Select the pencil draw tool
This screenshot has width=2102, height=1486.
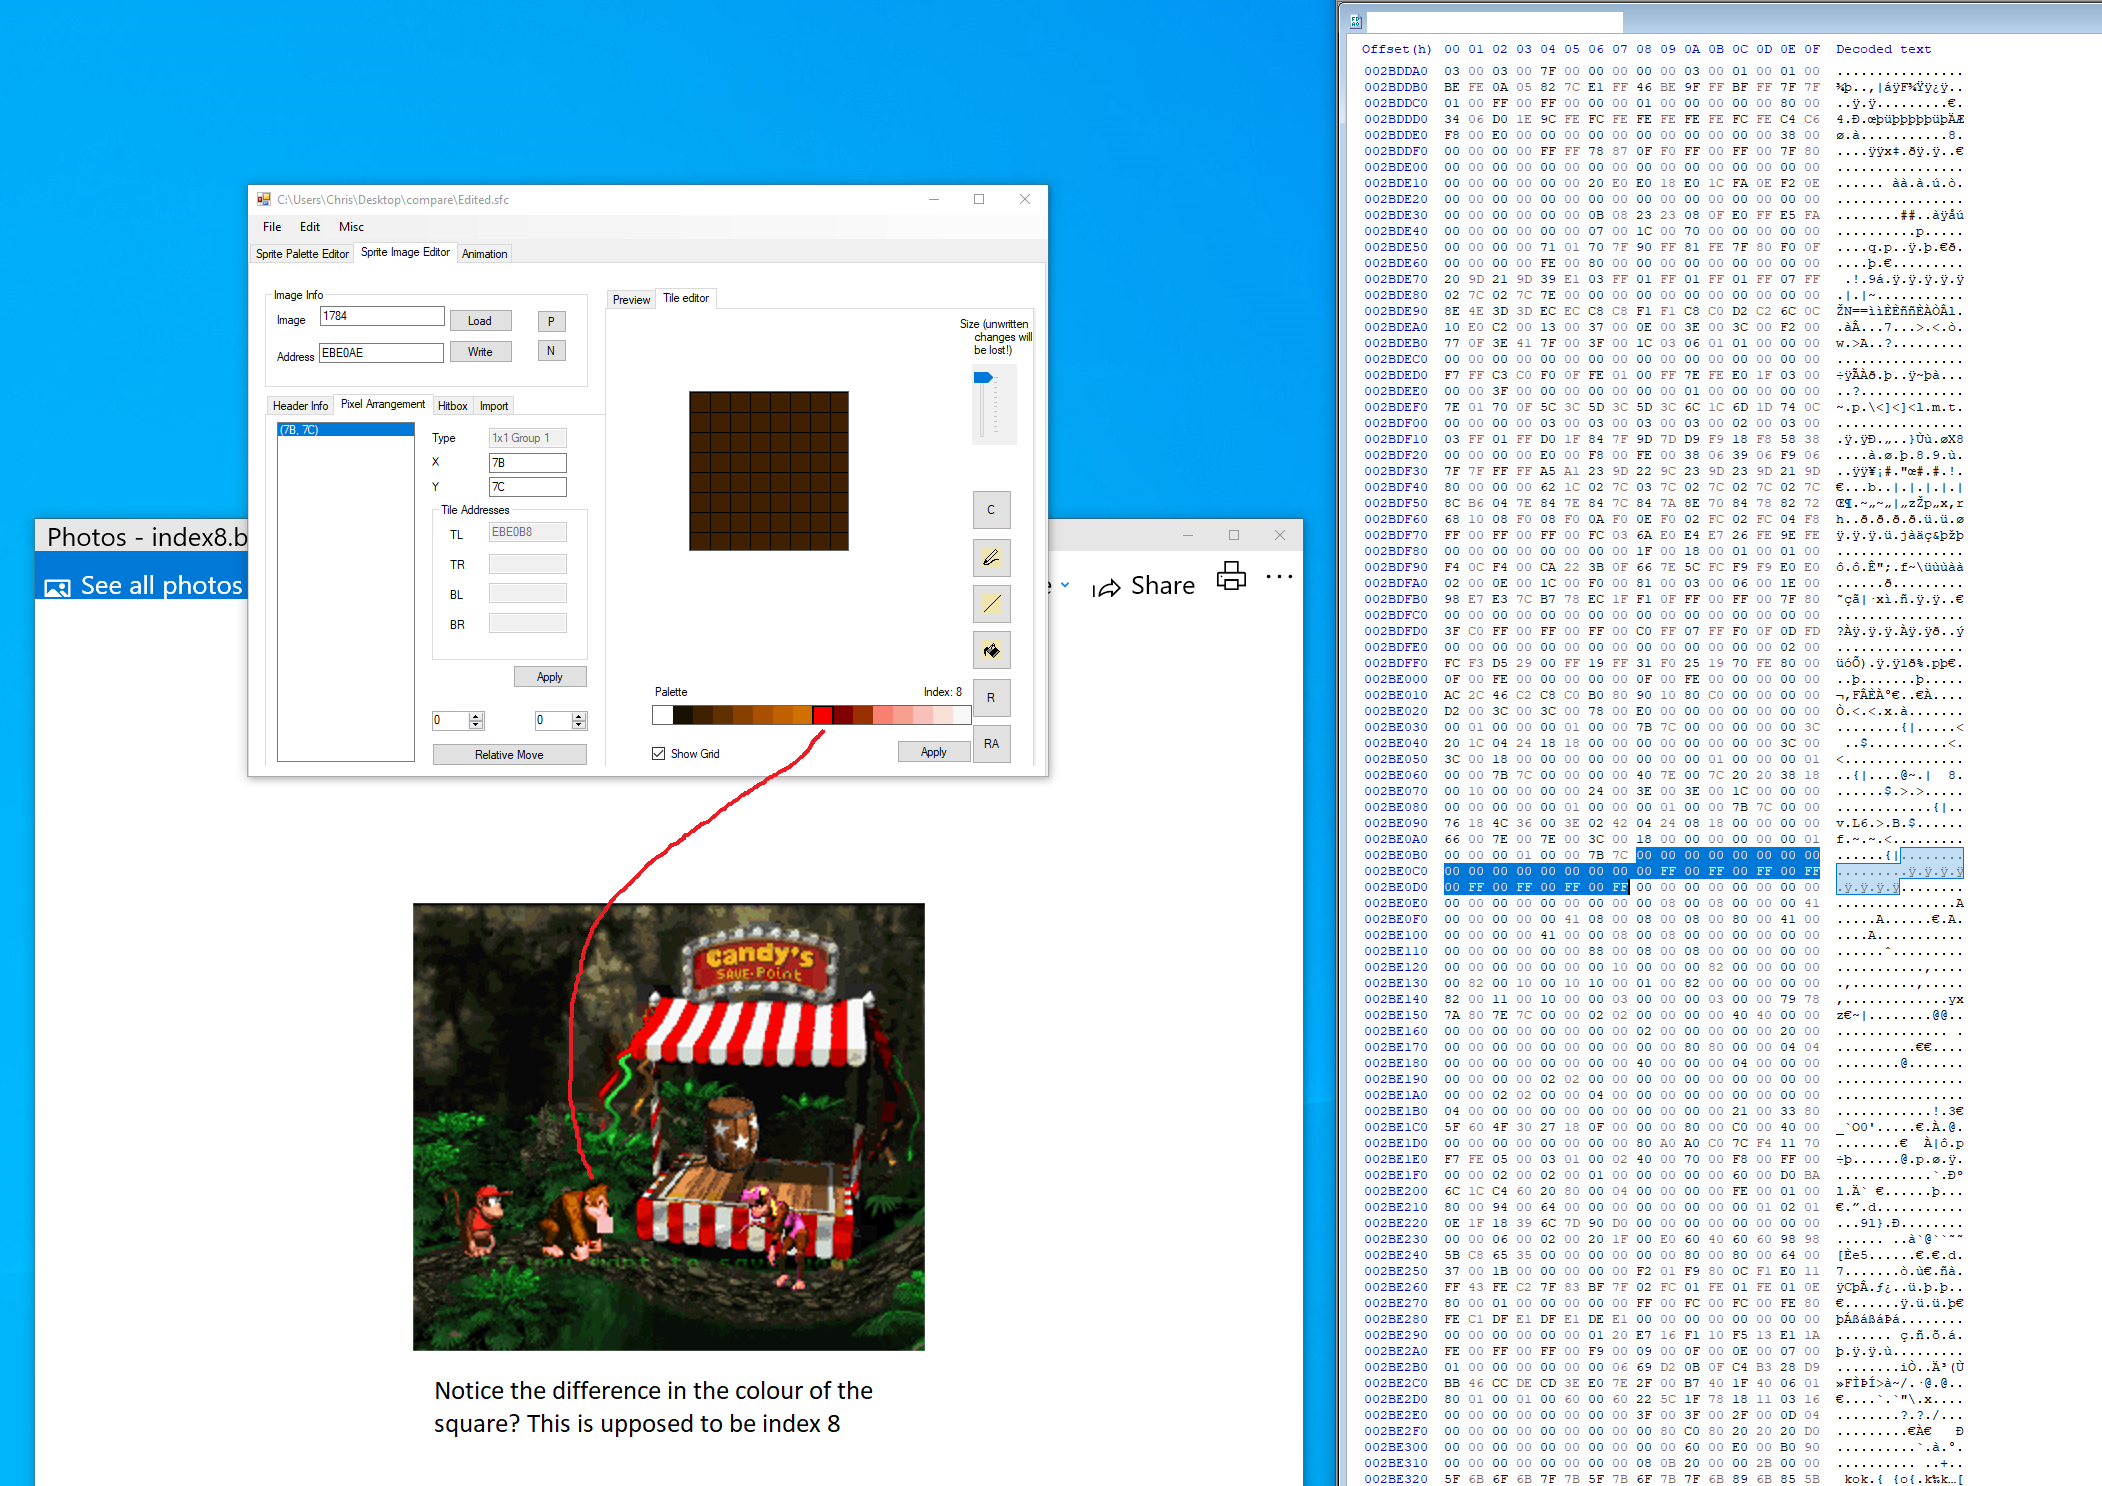pyautogui.click(x=991, y=558)
